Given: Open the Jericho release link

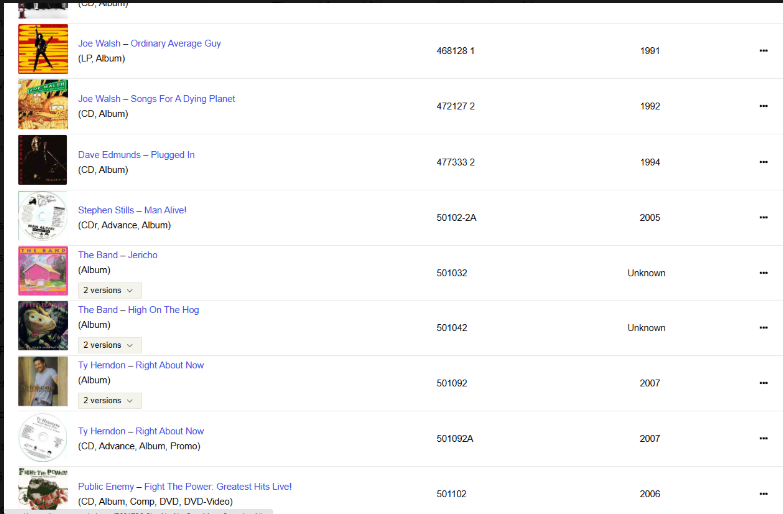Looking at the screenshot, I should pos(142,255).
